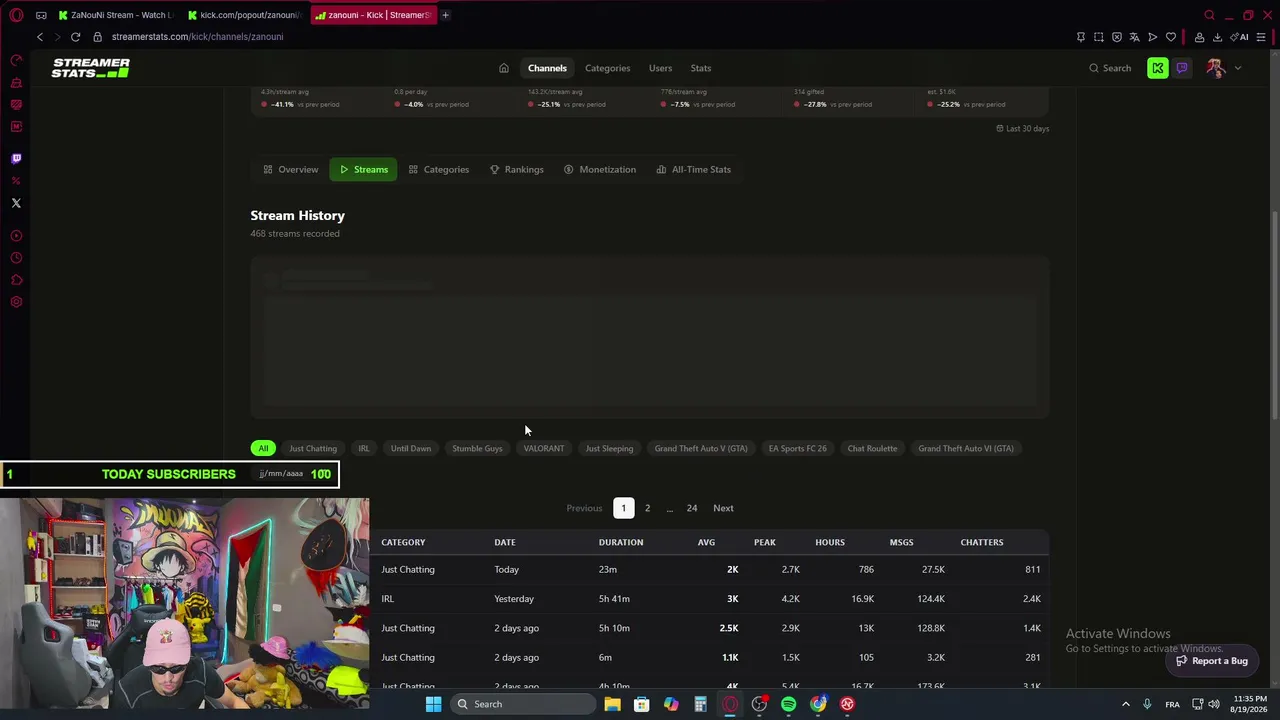
Task: Open the browser AI assistant
Action: coord(1239,37)
